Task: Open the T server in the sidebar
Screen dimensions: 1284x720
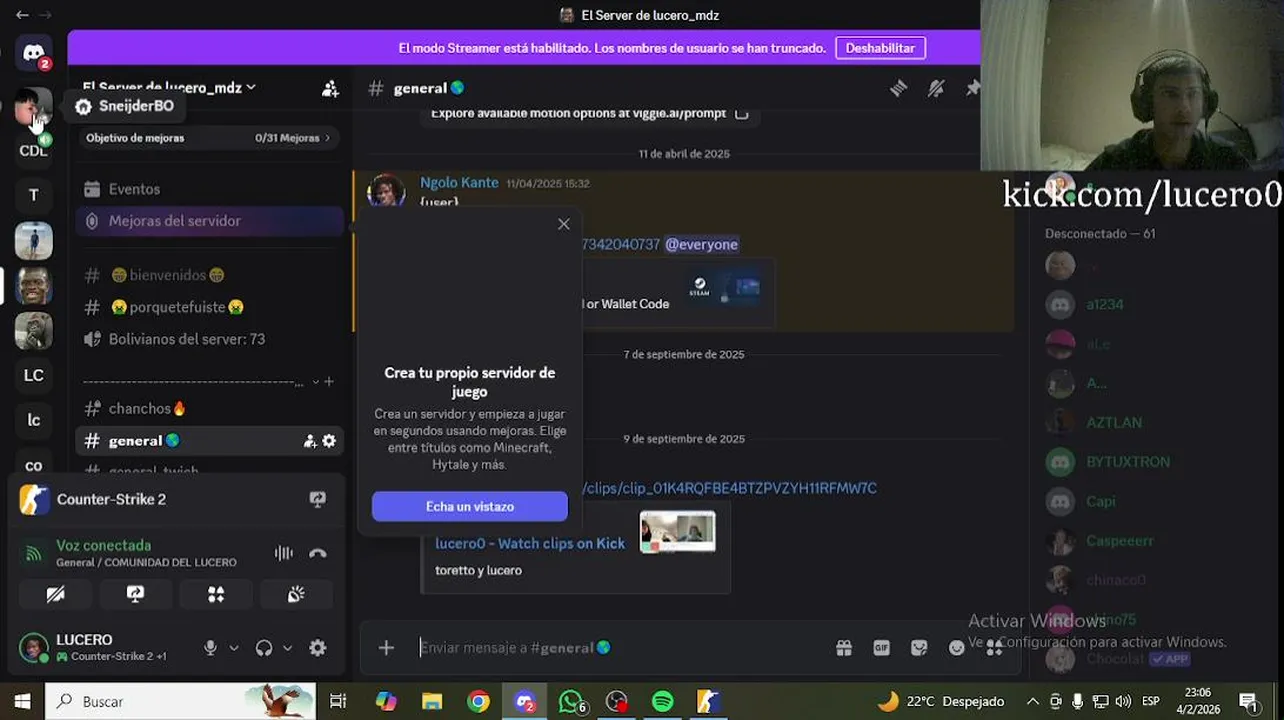Action: (x=34, y=195)
